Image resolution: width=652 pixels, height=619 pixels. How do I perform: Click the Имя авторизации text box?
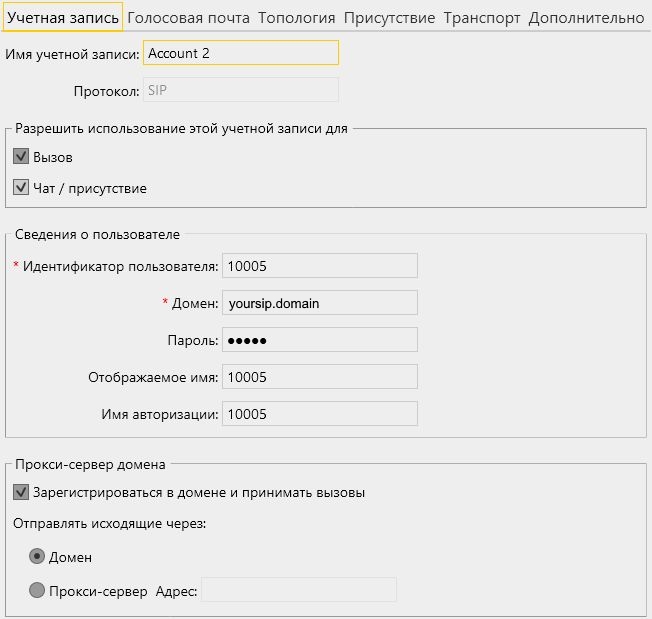pos(319,414)
